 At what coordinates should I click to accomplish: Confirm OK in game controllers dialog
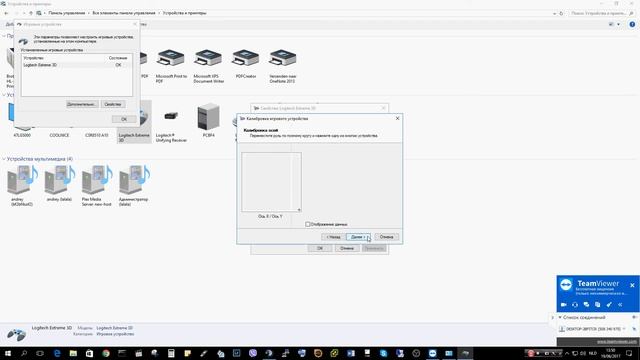(124, 119)
